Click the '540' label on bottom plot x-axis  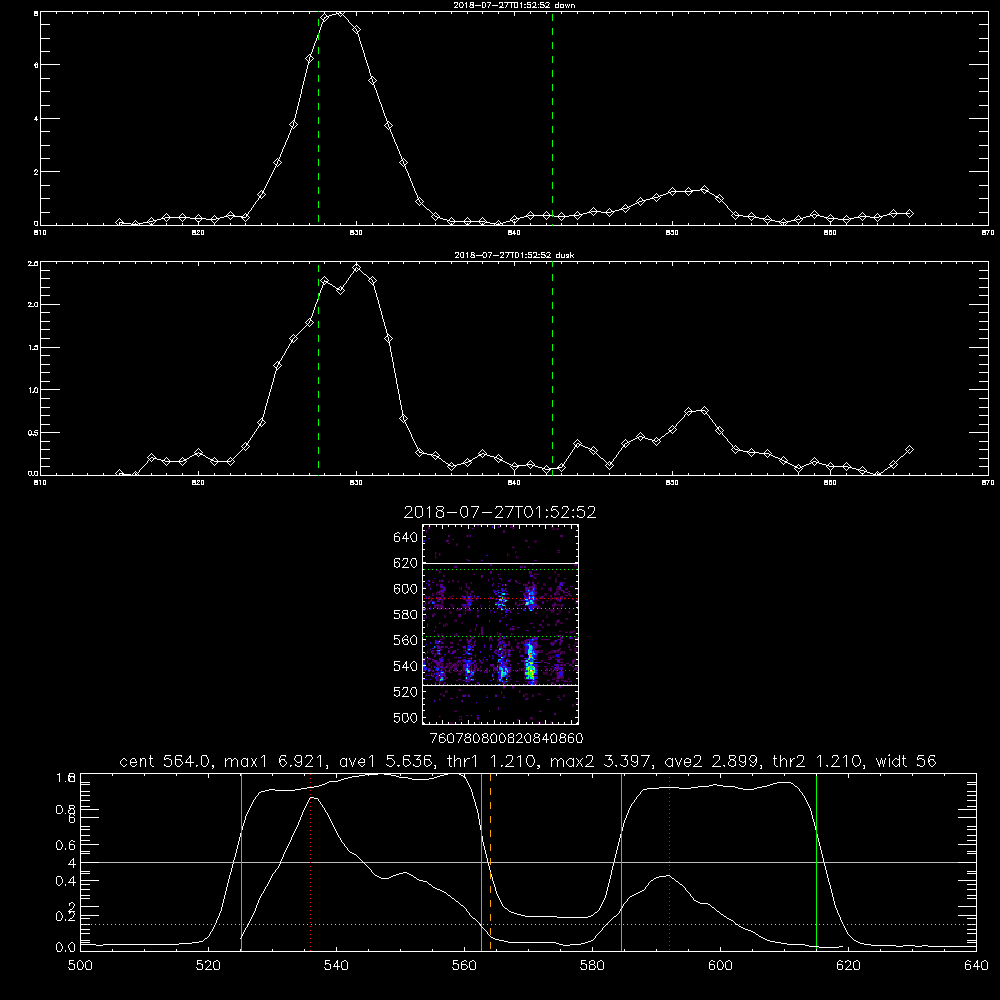coord(336,966)
